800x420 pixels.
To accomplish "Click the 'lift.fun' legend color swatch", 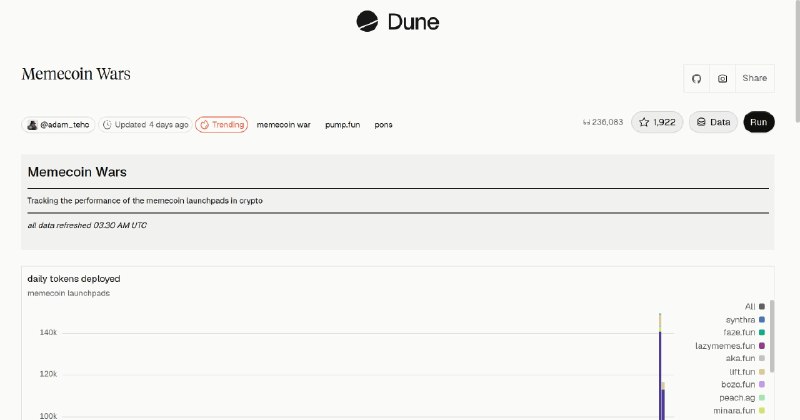I will pos(762,372).
